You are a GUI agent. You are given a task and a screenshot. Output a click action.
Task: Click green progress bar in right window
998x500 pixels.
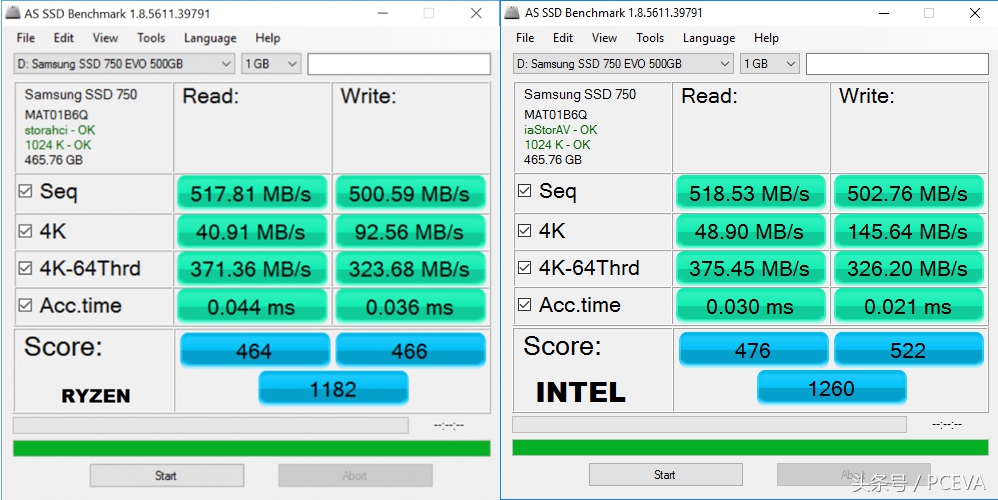coord(750,447)
